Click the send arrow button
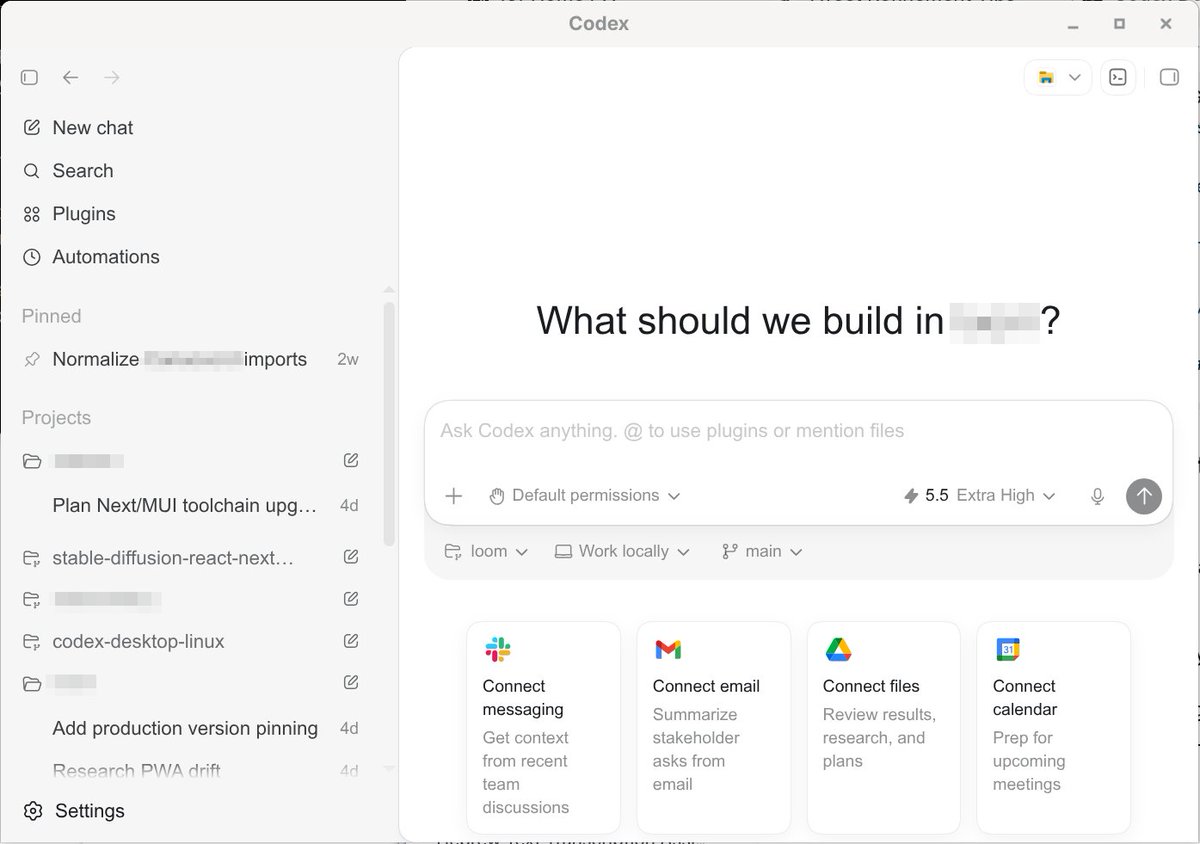Image resolution: width=1200 pixels, height=844 pixels. coord(1144,496)
